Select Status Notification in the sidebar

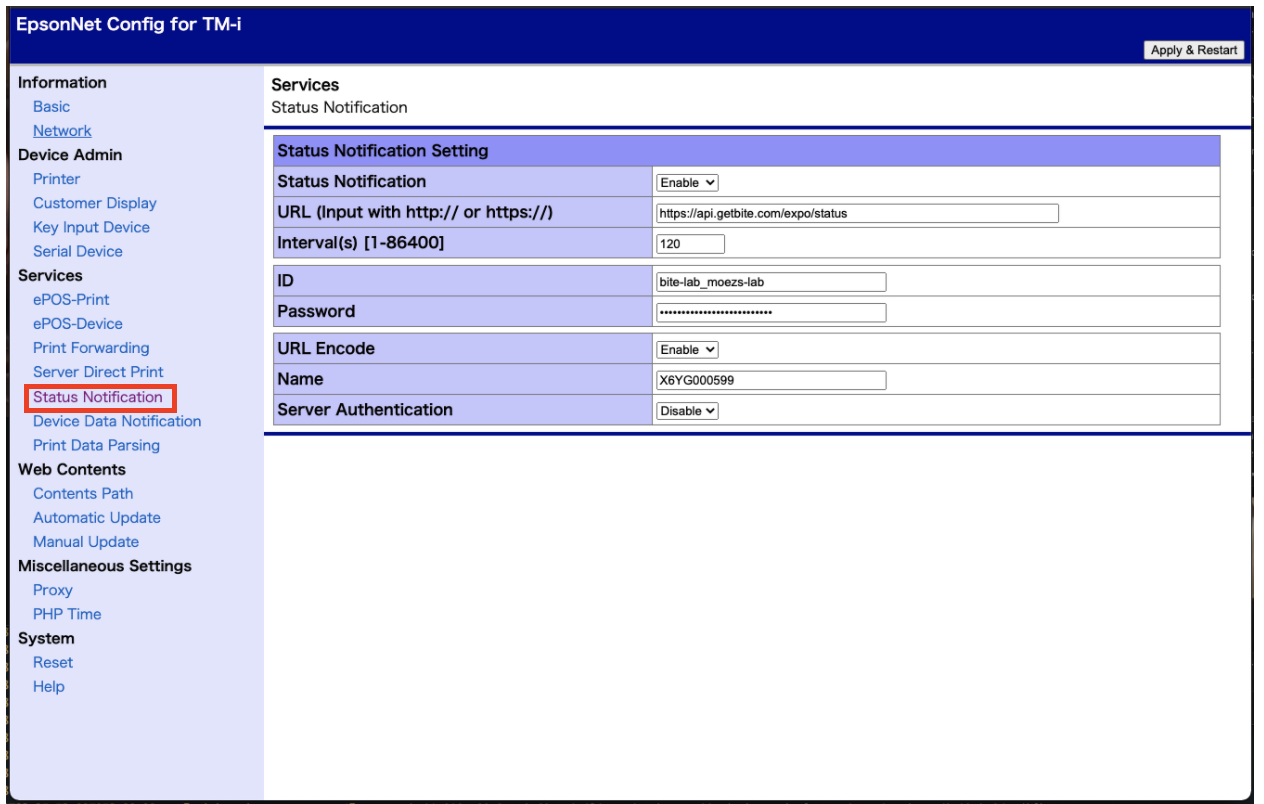(98, 397)
